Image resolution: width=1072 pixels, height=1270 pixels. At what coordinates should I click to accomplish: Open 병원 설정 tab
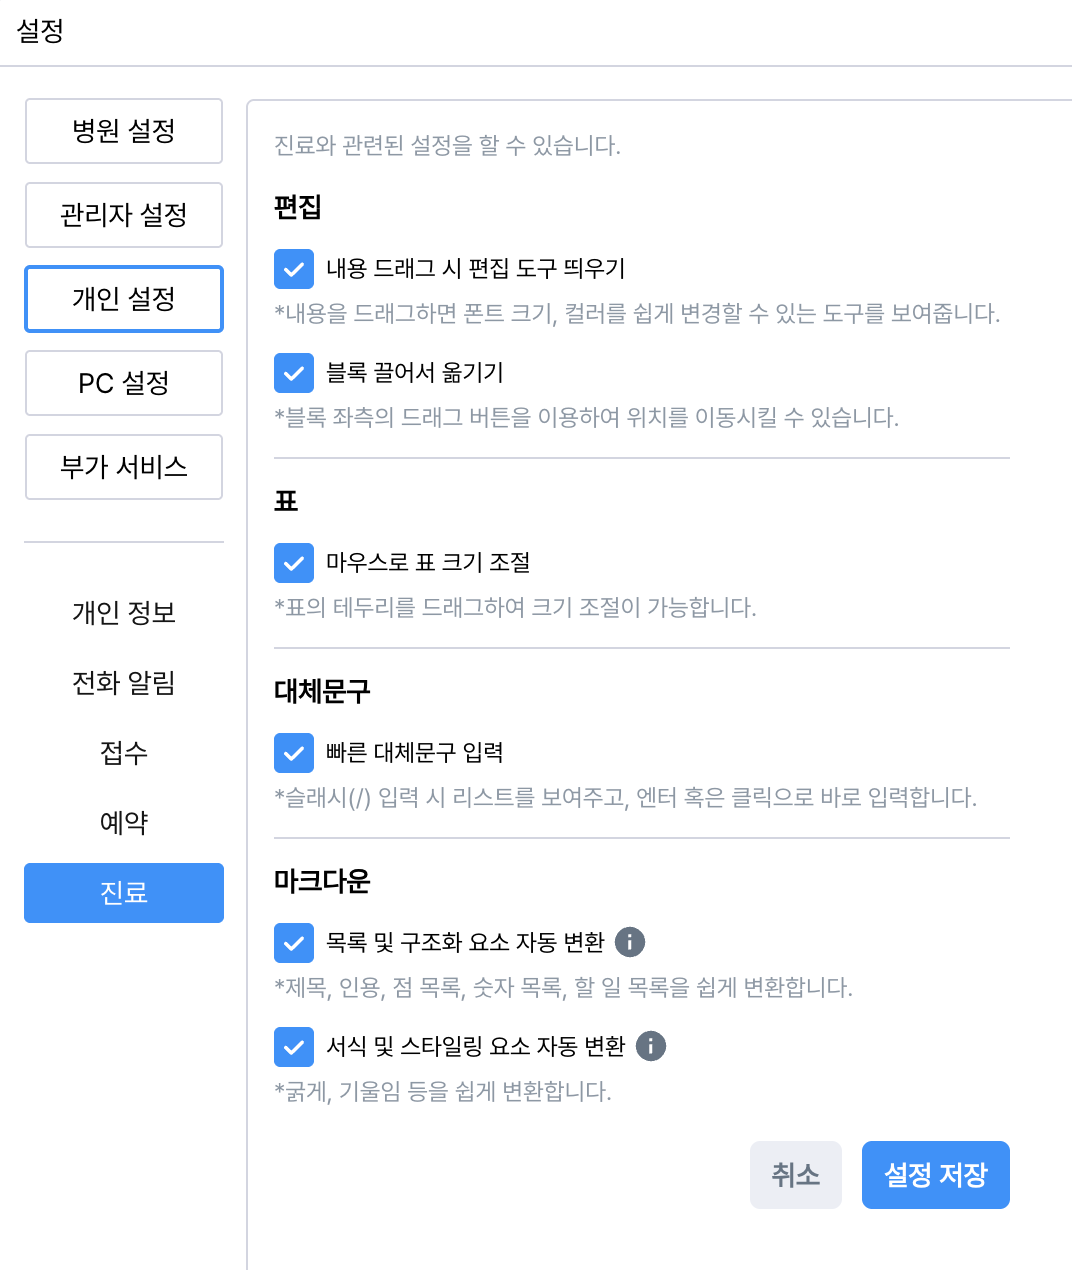tap(124, 131)
